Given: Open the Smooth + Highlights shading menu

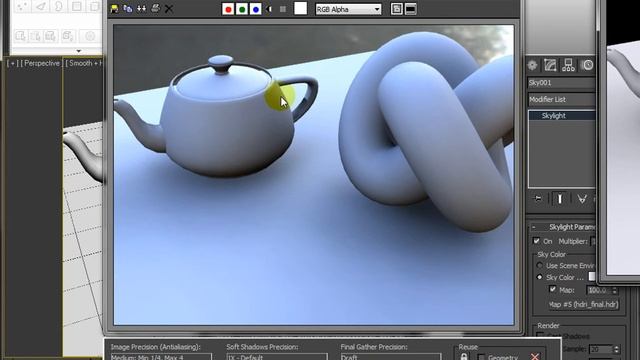Looking at the screenshot, I should 84,63.
